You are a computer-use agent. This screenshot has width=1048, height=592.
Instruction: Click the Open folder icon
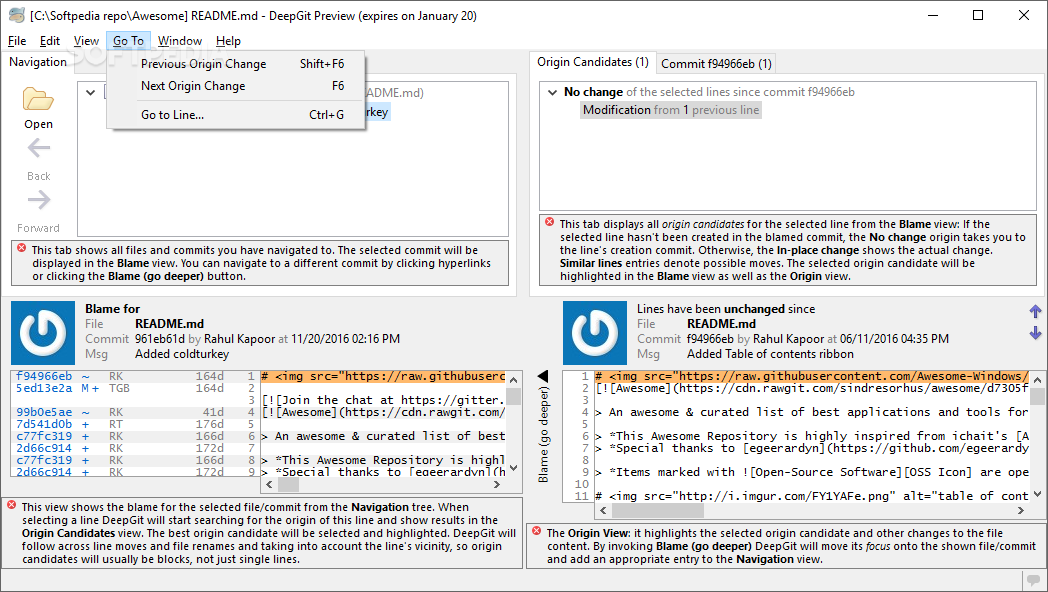click(38, 99)
